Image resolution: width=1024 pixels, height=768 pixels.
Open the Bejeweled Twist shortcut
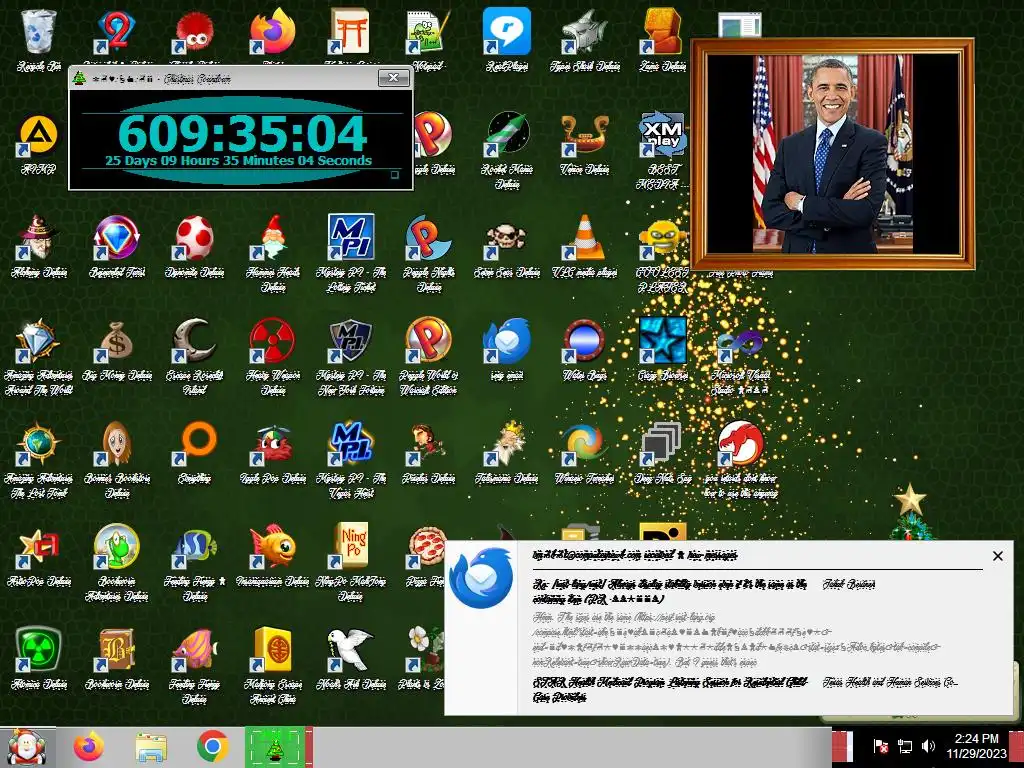116,238
